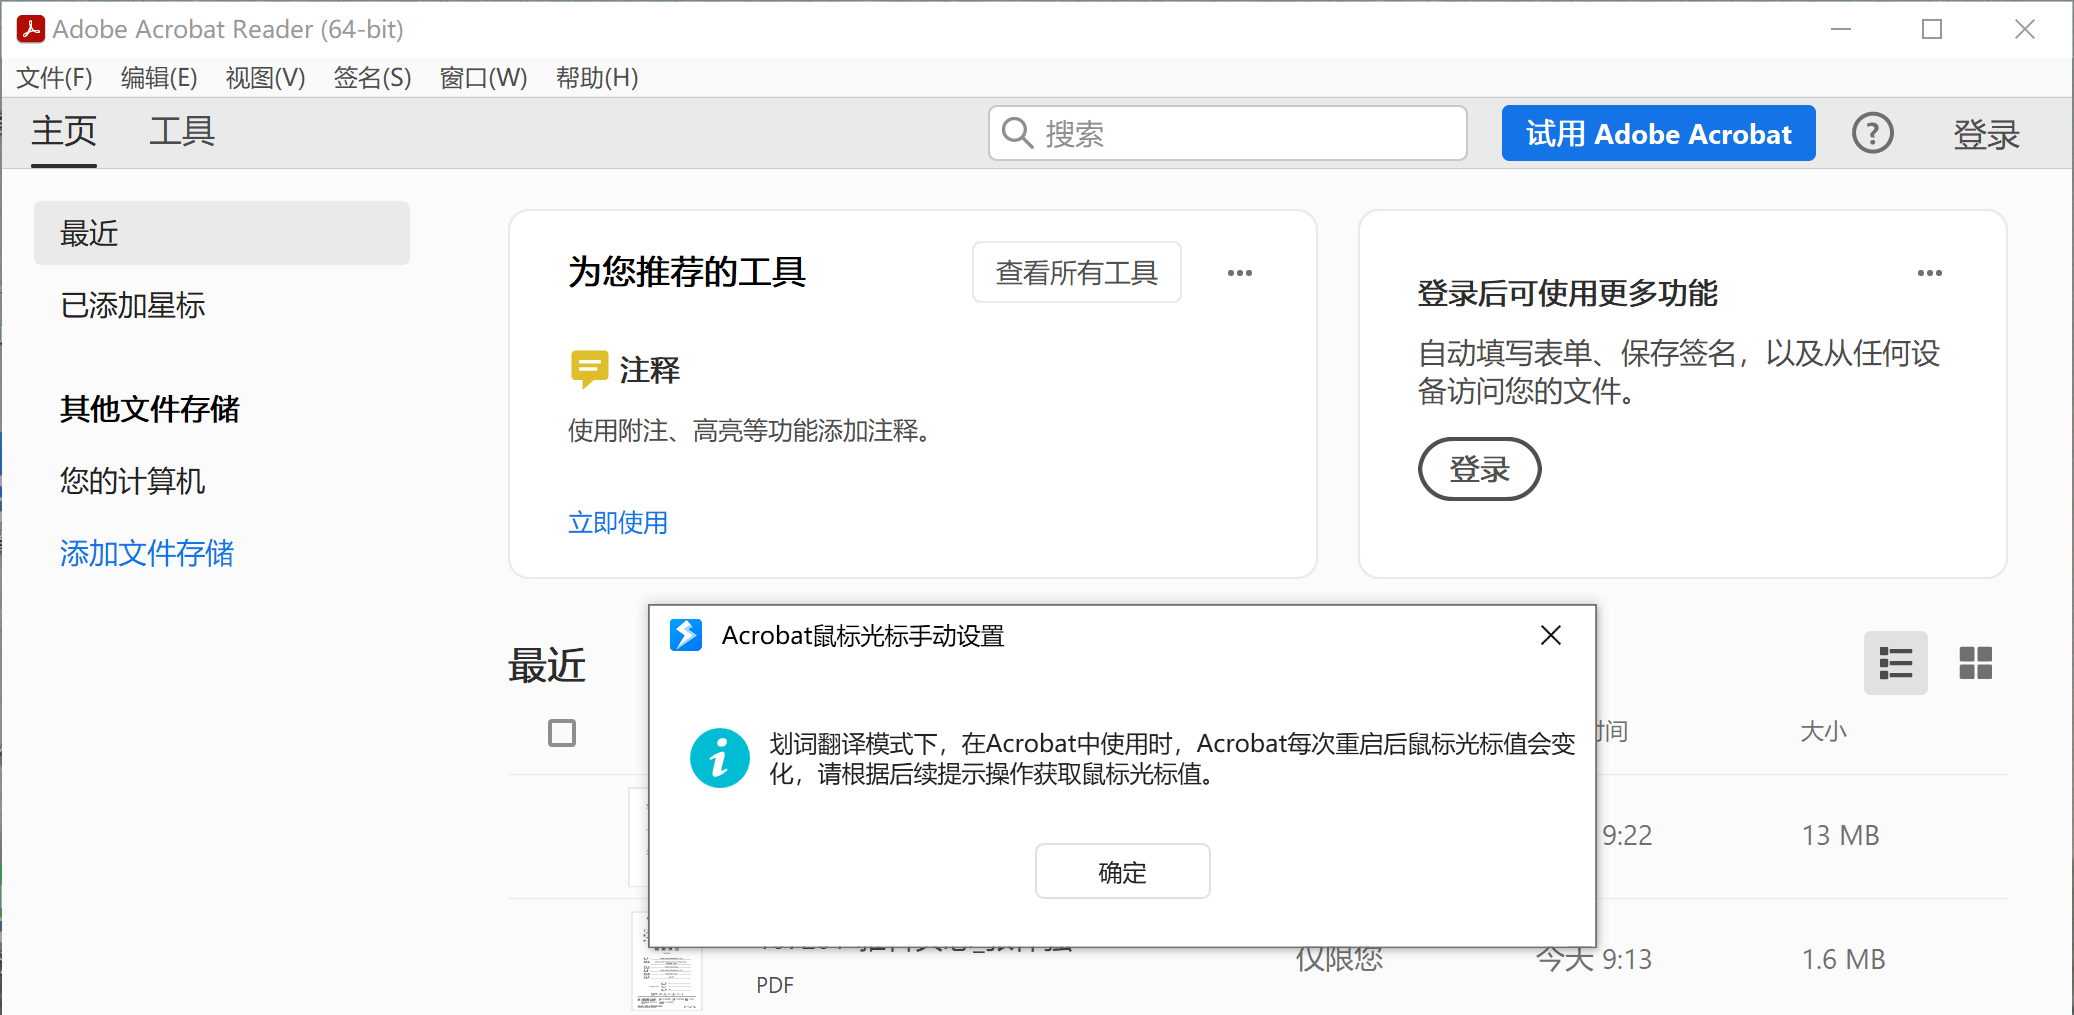Click the 查看所有工具 button
The width and height of the screenshot is (2074, 1015).
coord(1077,272)
